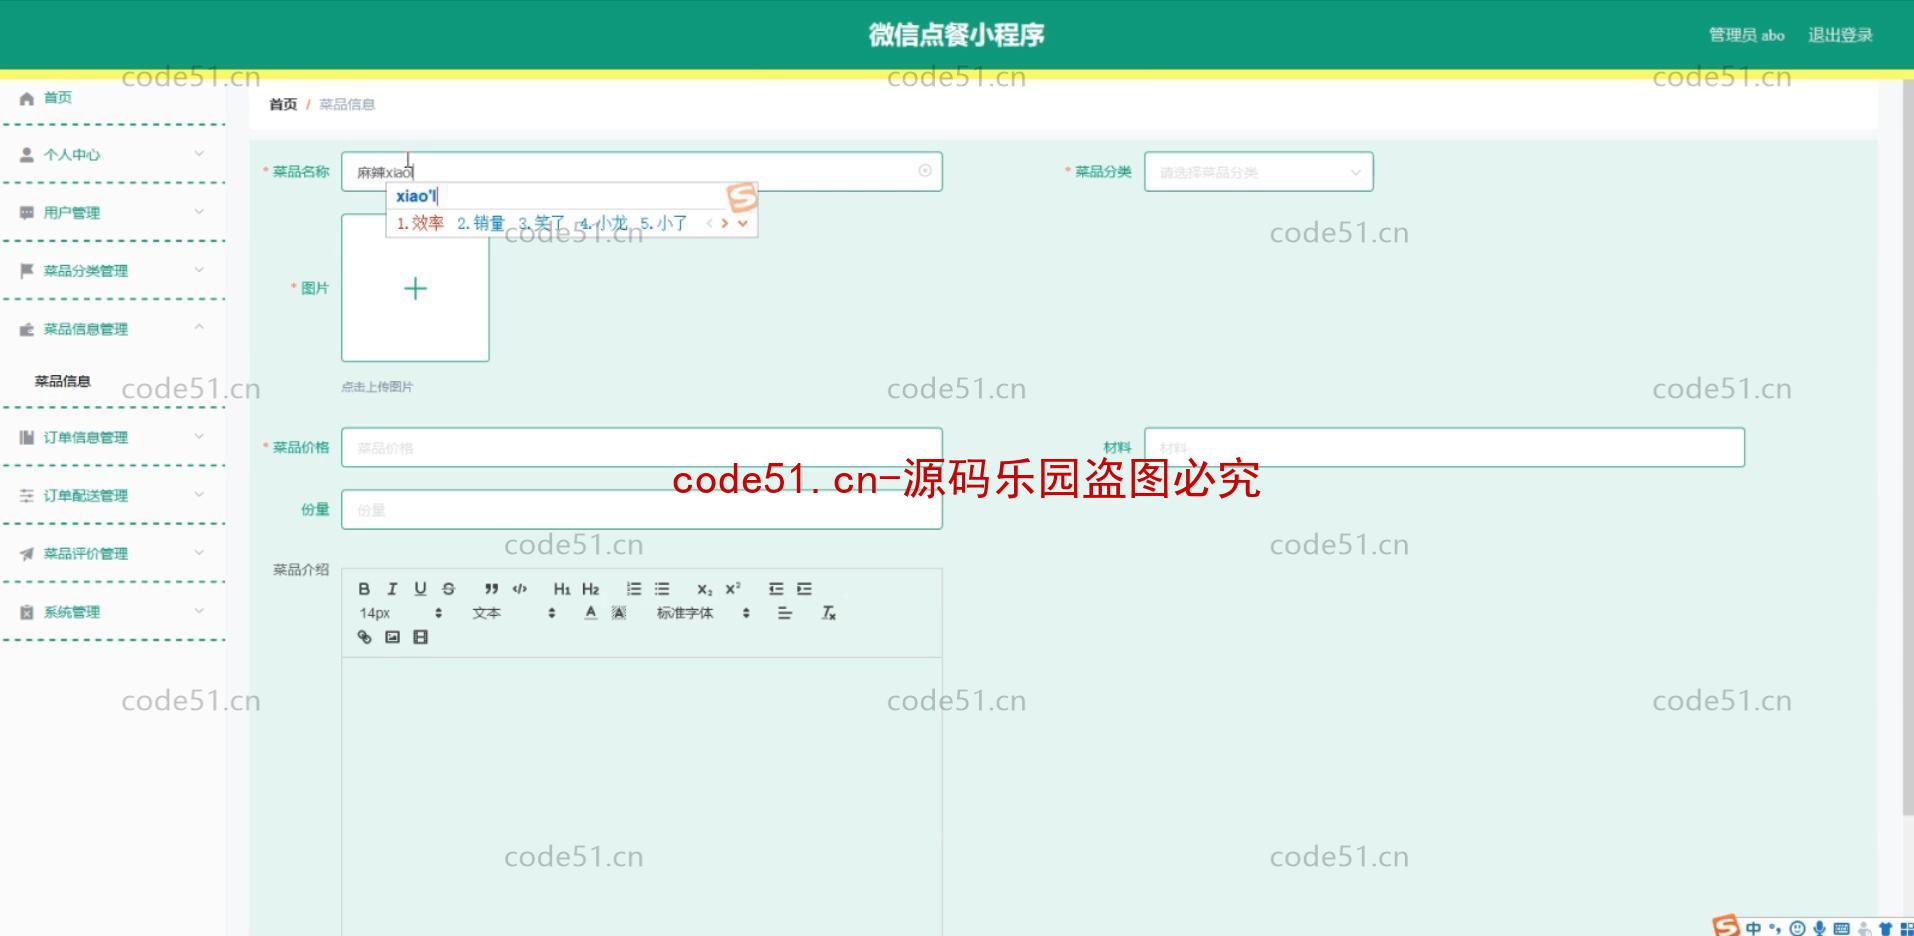Open the 标准字体 font family dropdown
This screenshot has width=1914, height=936.
point(703,613)
